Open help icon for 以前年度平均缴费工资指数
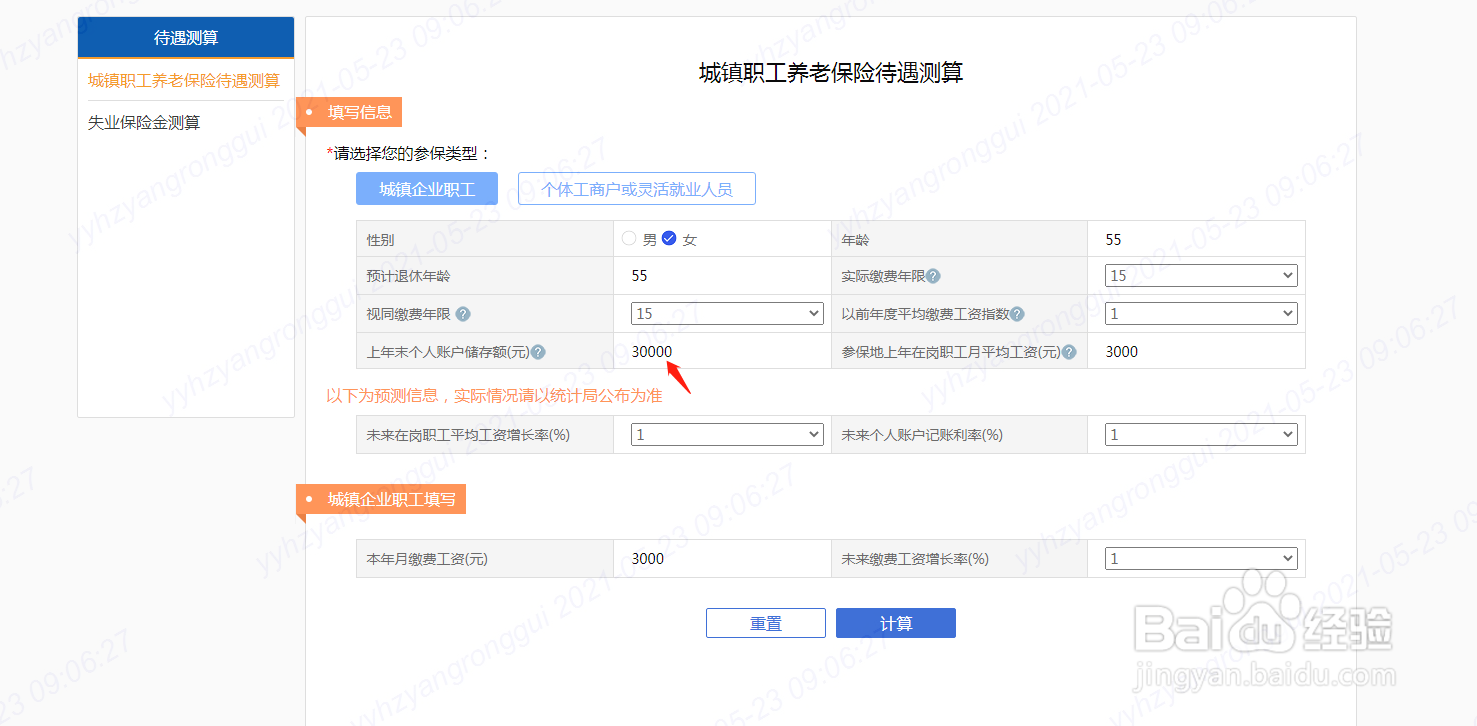This screenshot has width=1477, height=726. [1017, 314]
